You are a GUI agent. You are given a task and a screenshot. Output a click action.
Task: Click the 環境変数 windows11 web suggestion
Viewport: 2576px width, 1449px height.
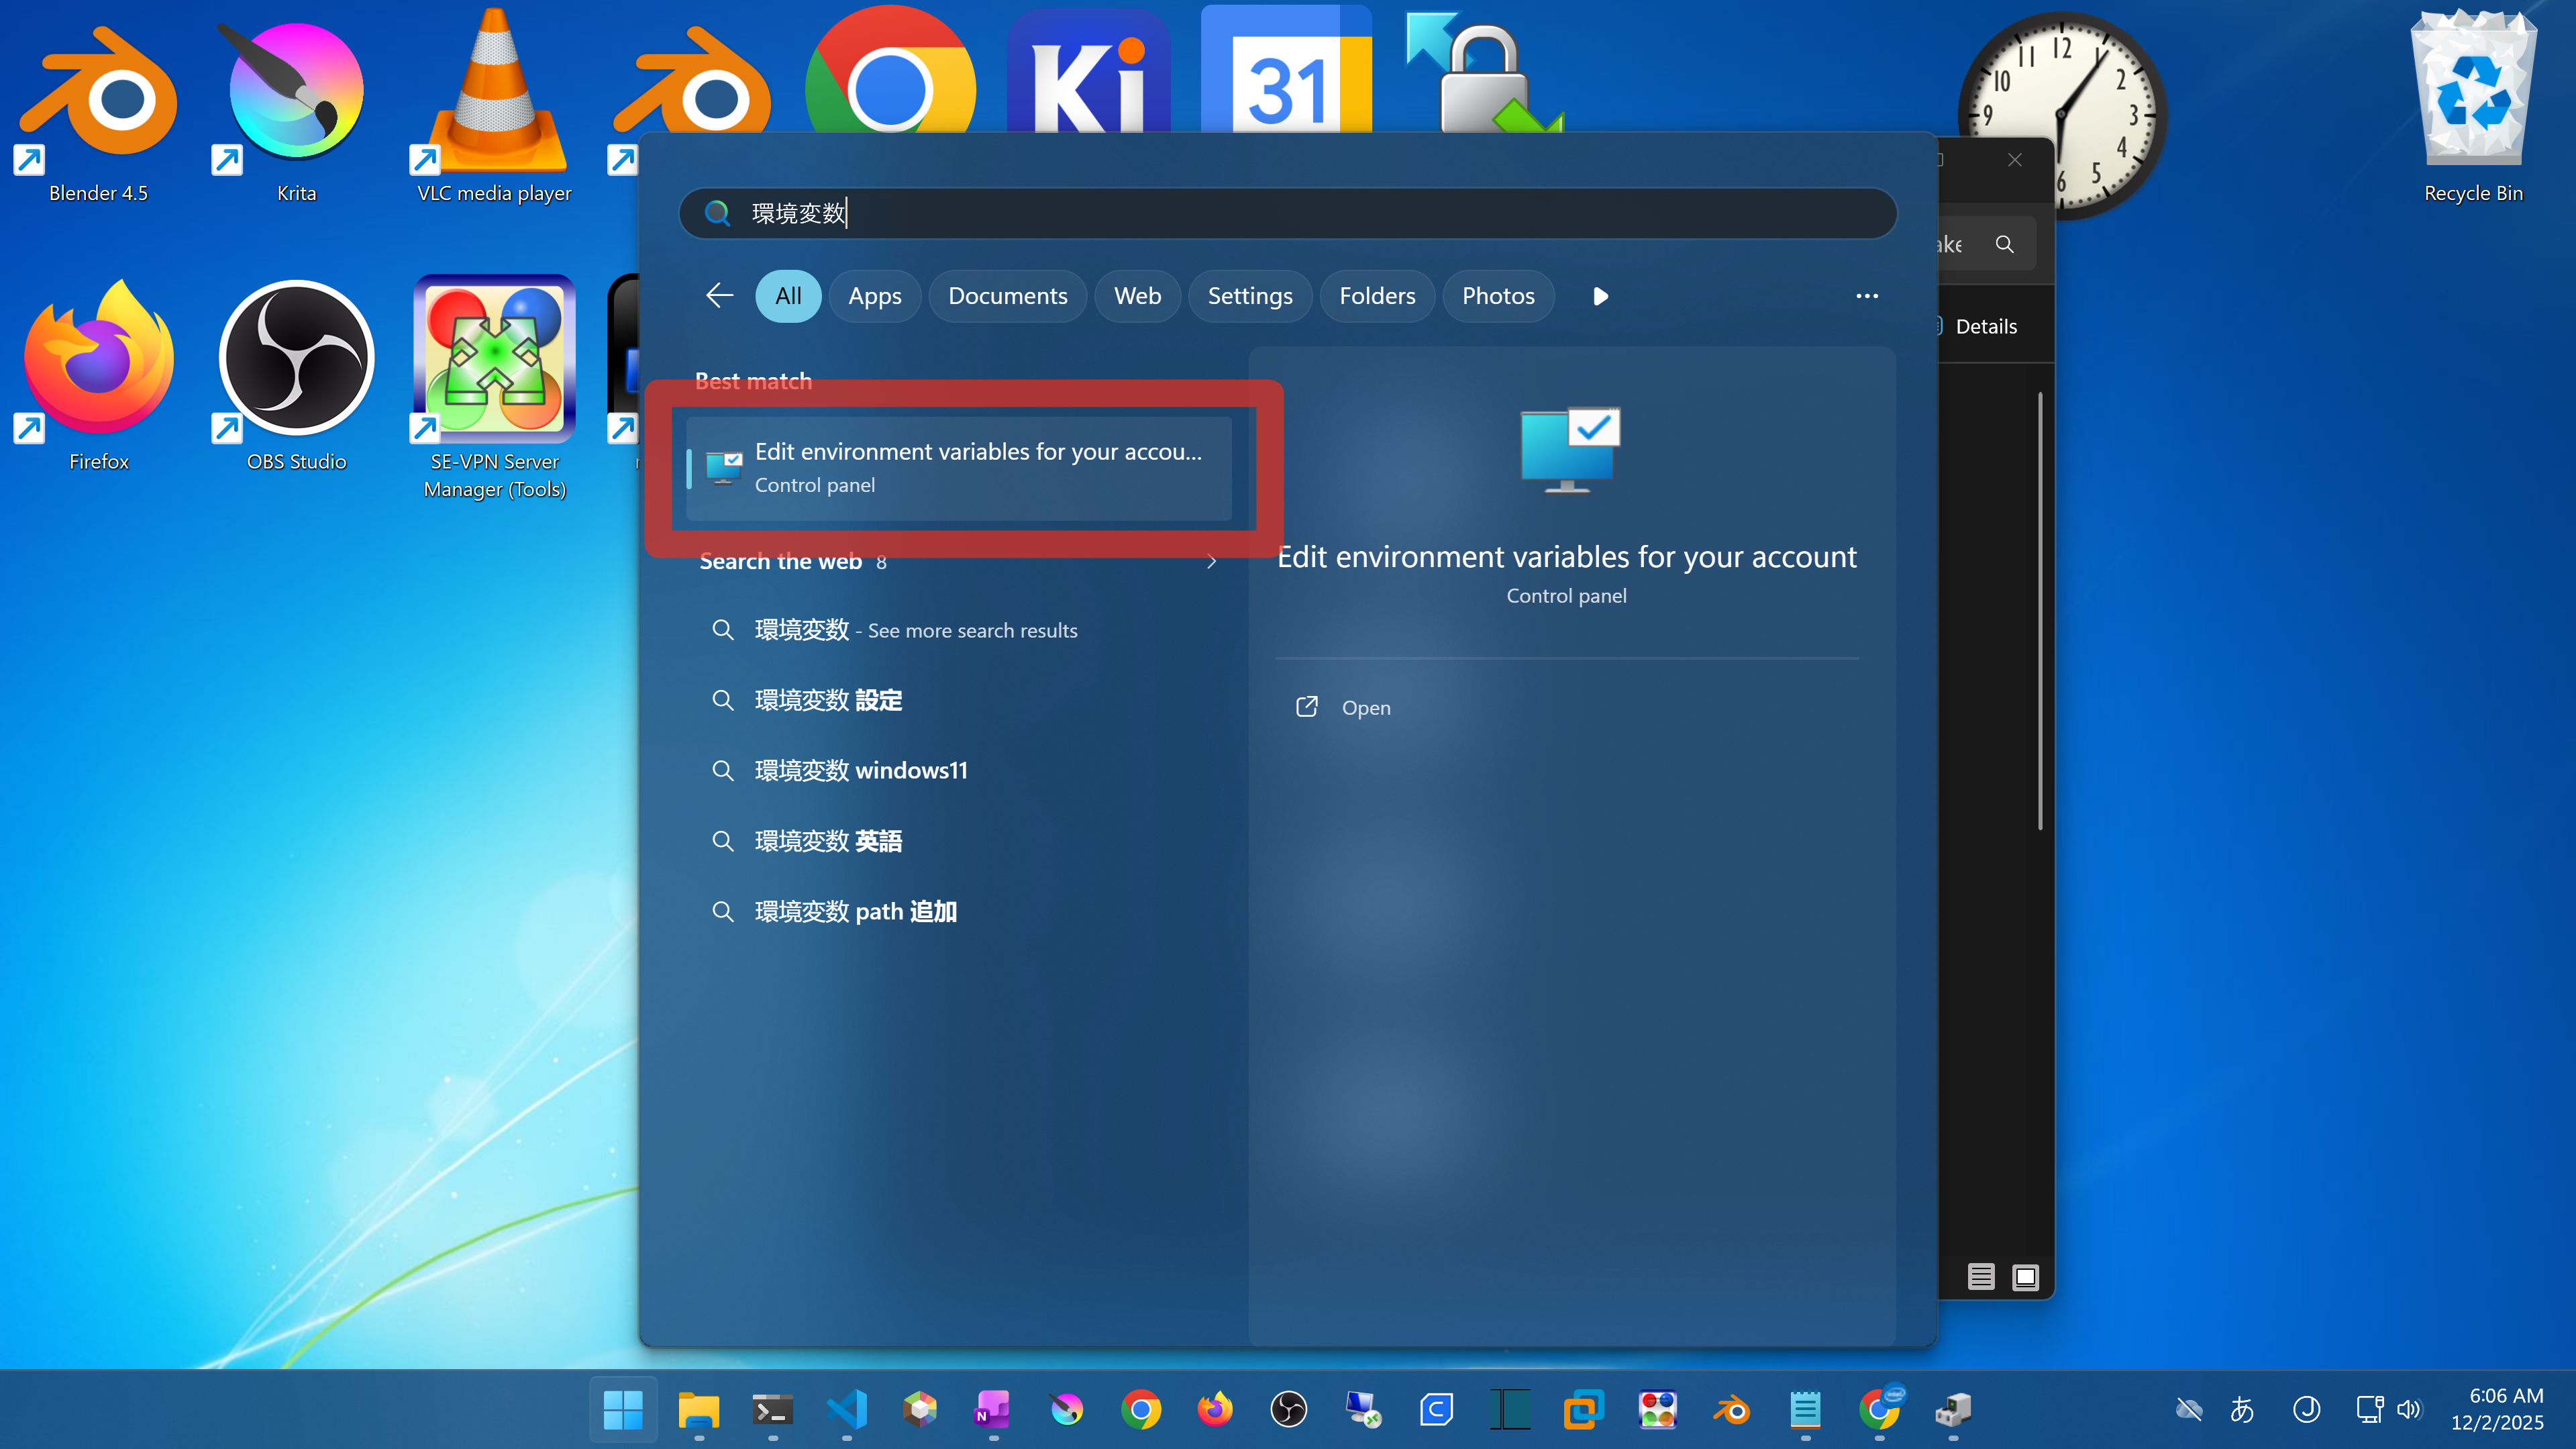[x=860, y=771]
